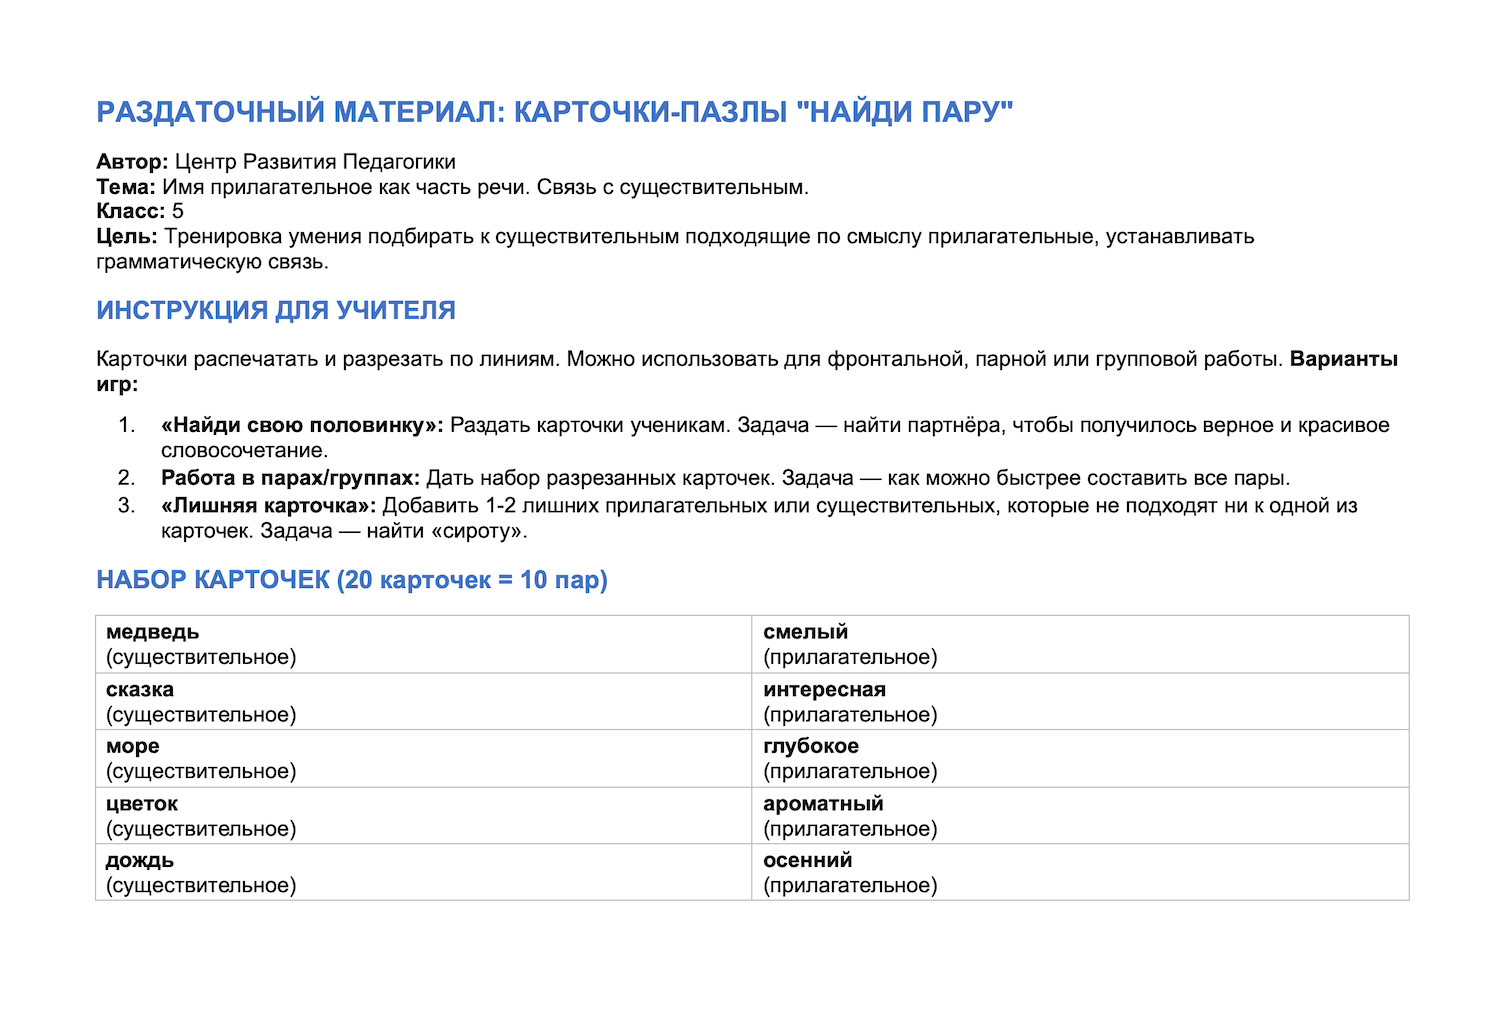Click the 'медведь' noun card cell
1506x1036 pixels.
pyautogui.click(x=424, y=644)
